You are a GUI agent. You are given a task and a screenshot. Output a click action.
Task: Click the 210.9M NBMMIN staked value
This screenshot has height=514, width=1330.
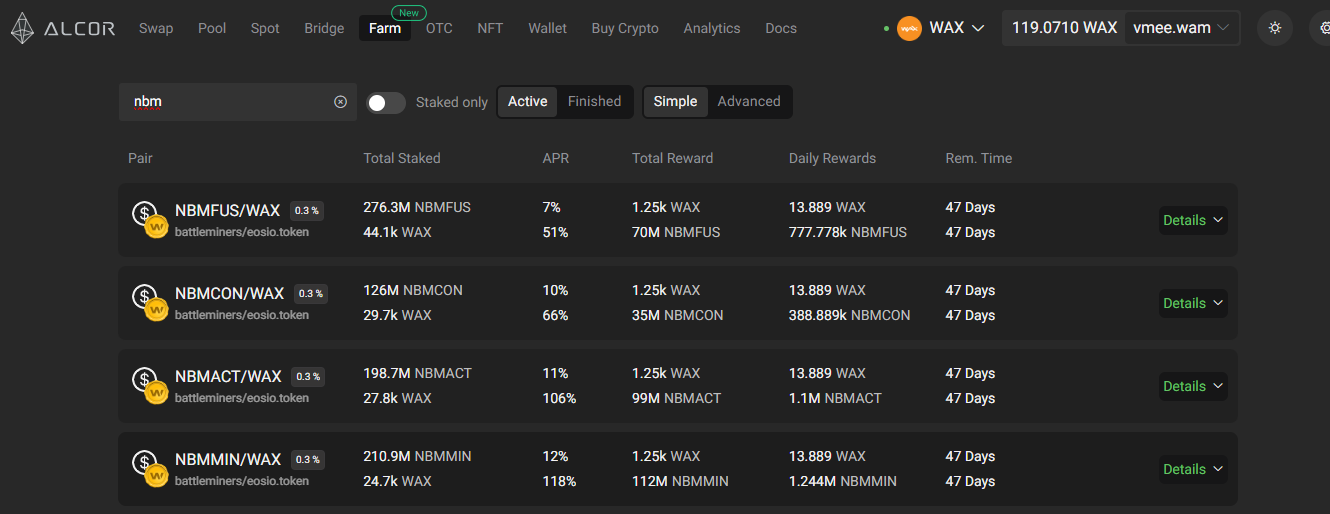[417, 456]
